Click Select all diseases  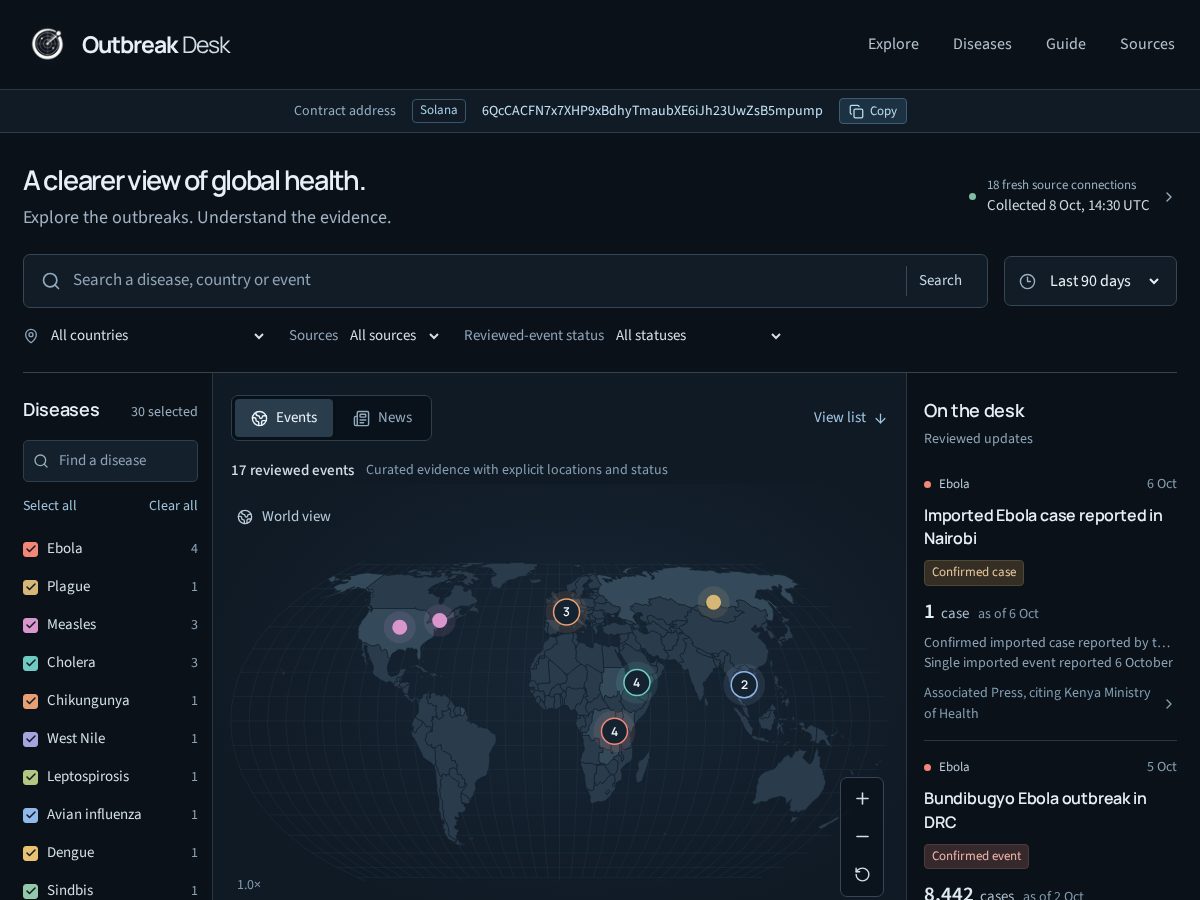coord(50,506)
